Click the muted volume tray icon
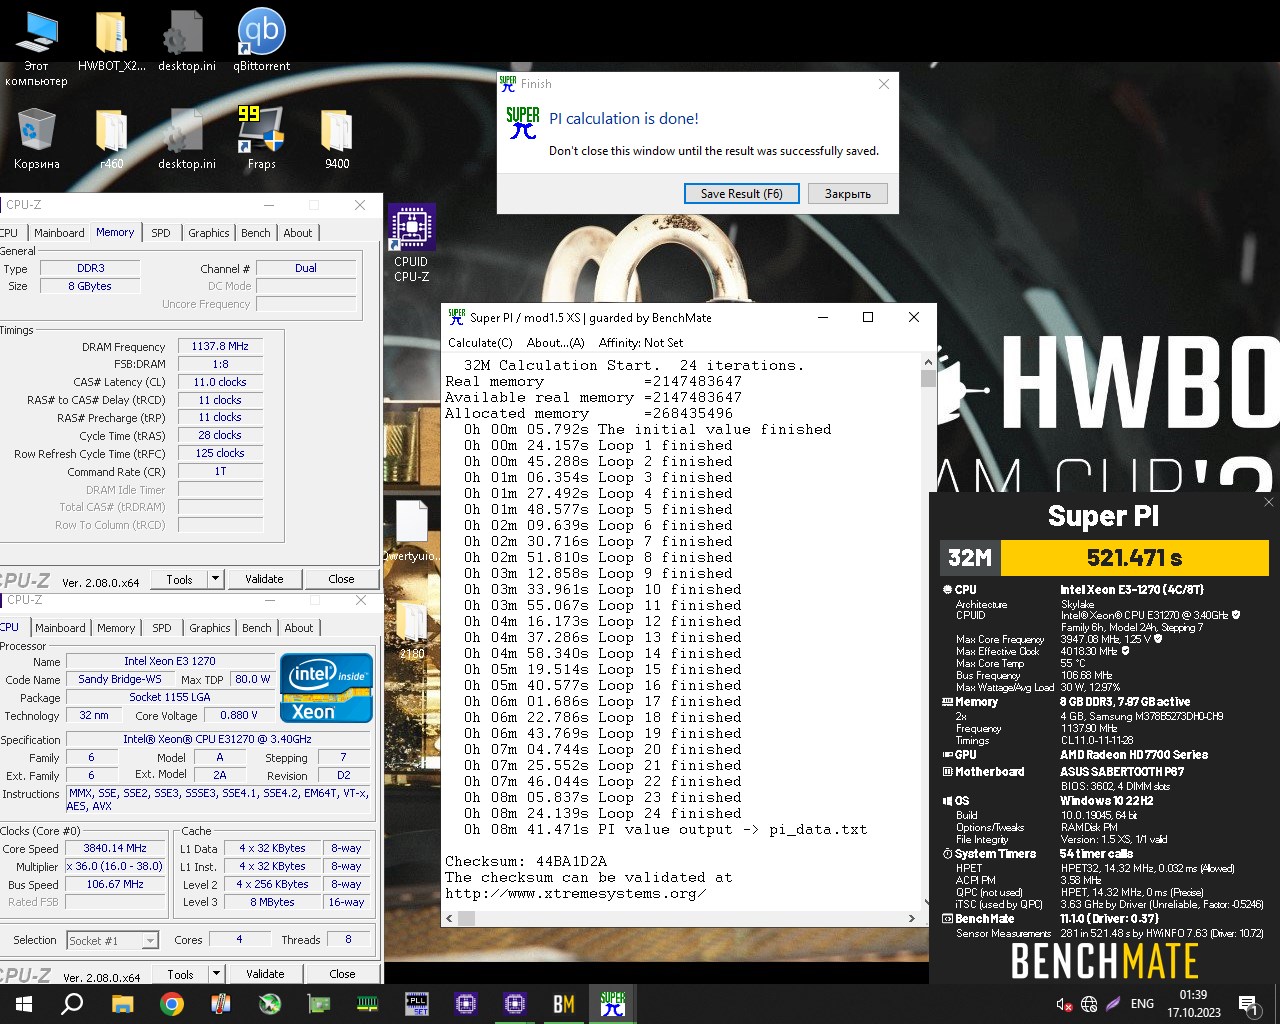 point(1065,1004)
